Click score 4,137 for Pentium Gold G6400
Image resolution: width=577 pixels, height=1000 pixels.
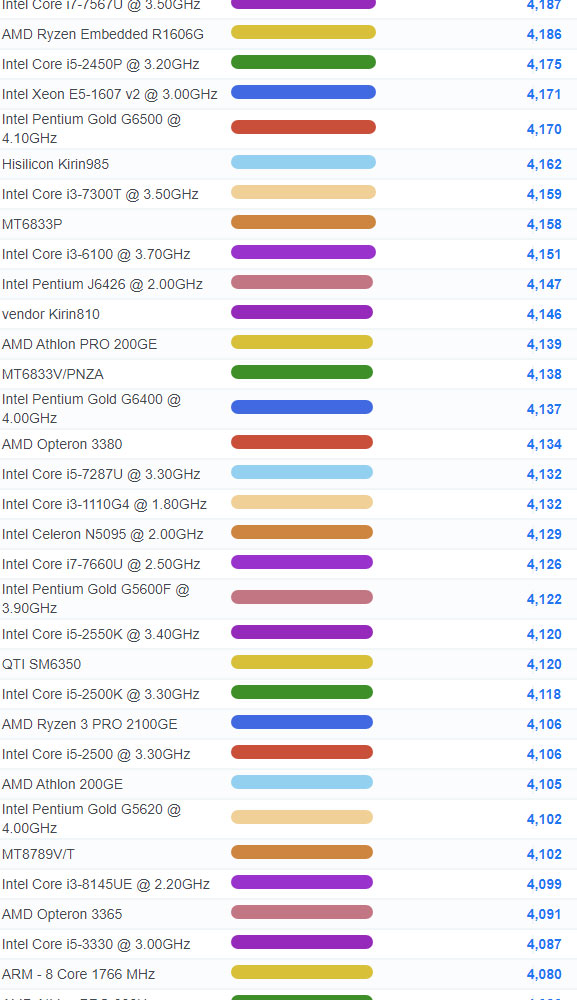[544, 409]
